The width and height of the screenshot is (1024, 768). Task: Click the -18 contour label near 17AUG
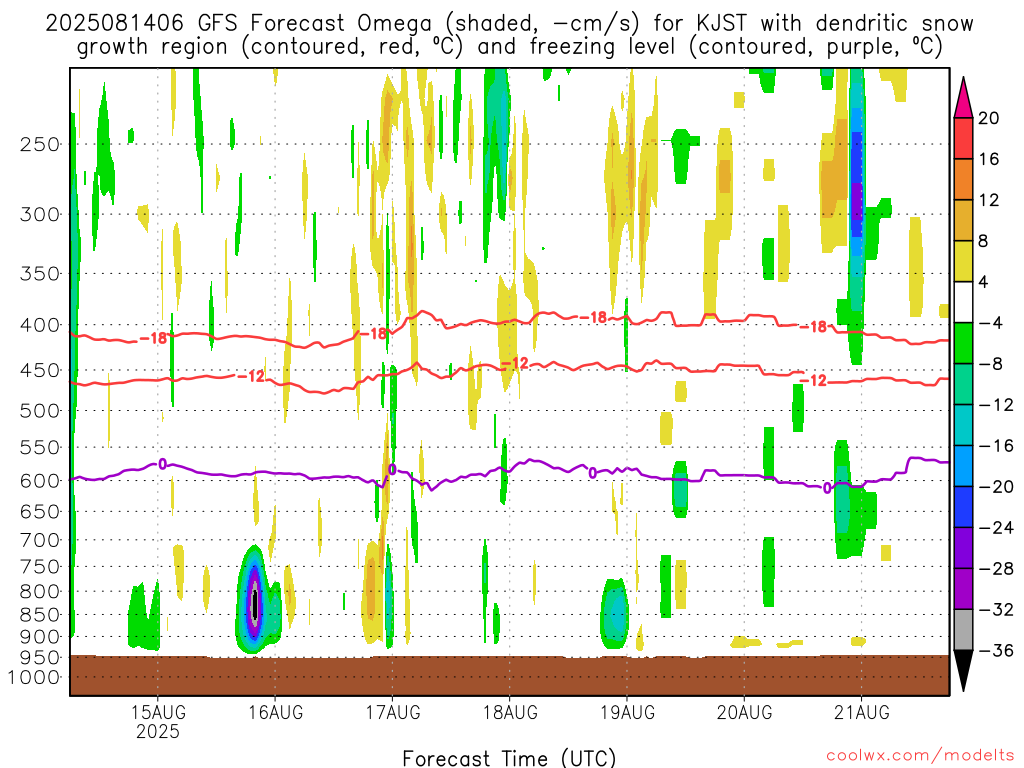click(374, 334)
